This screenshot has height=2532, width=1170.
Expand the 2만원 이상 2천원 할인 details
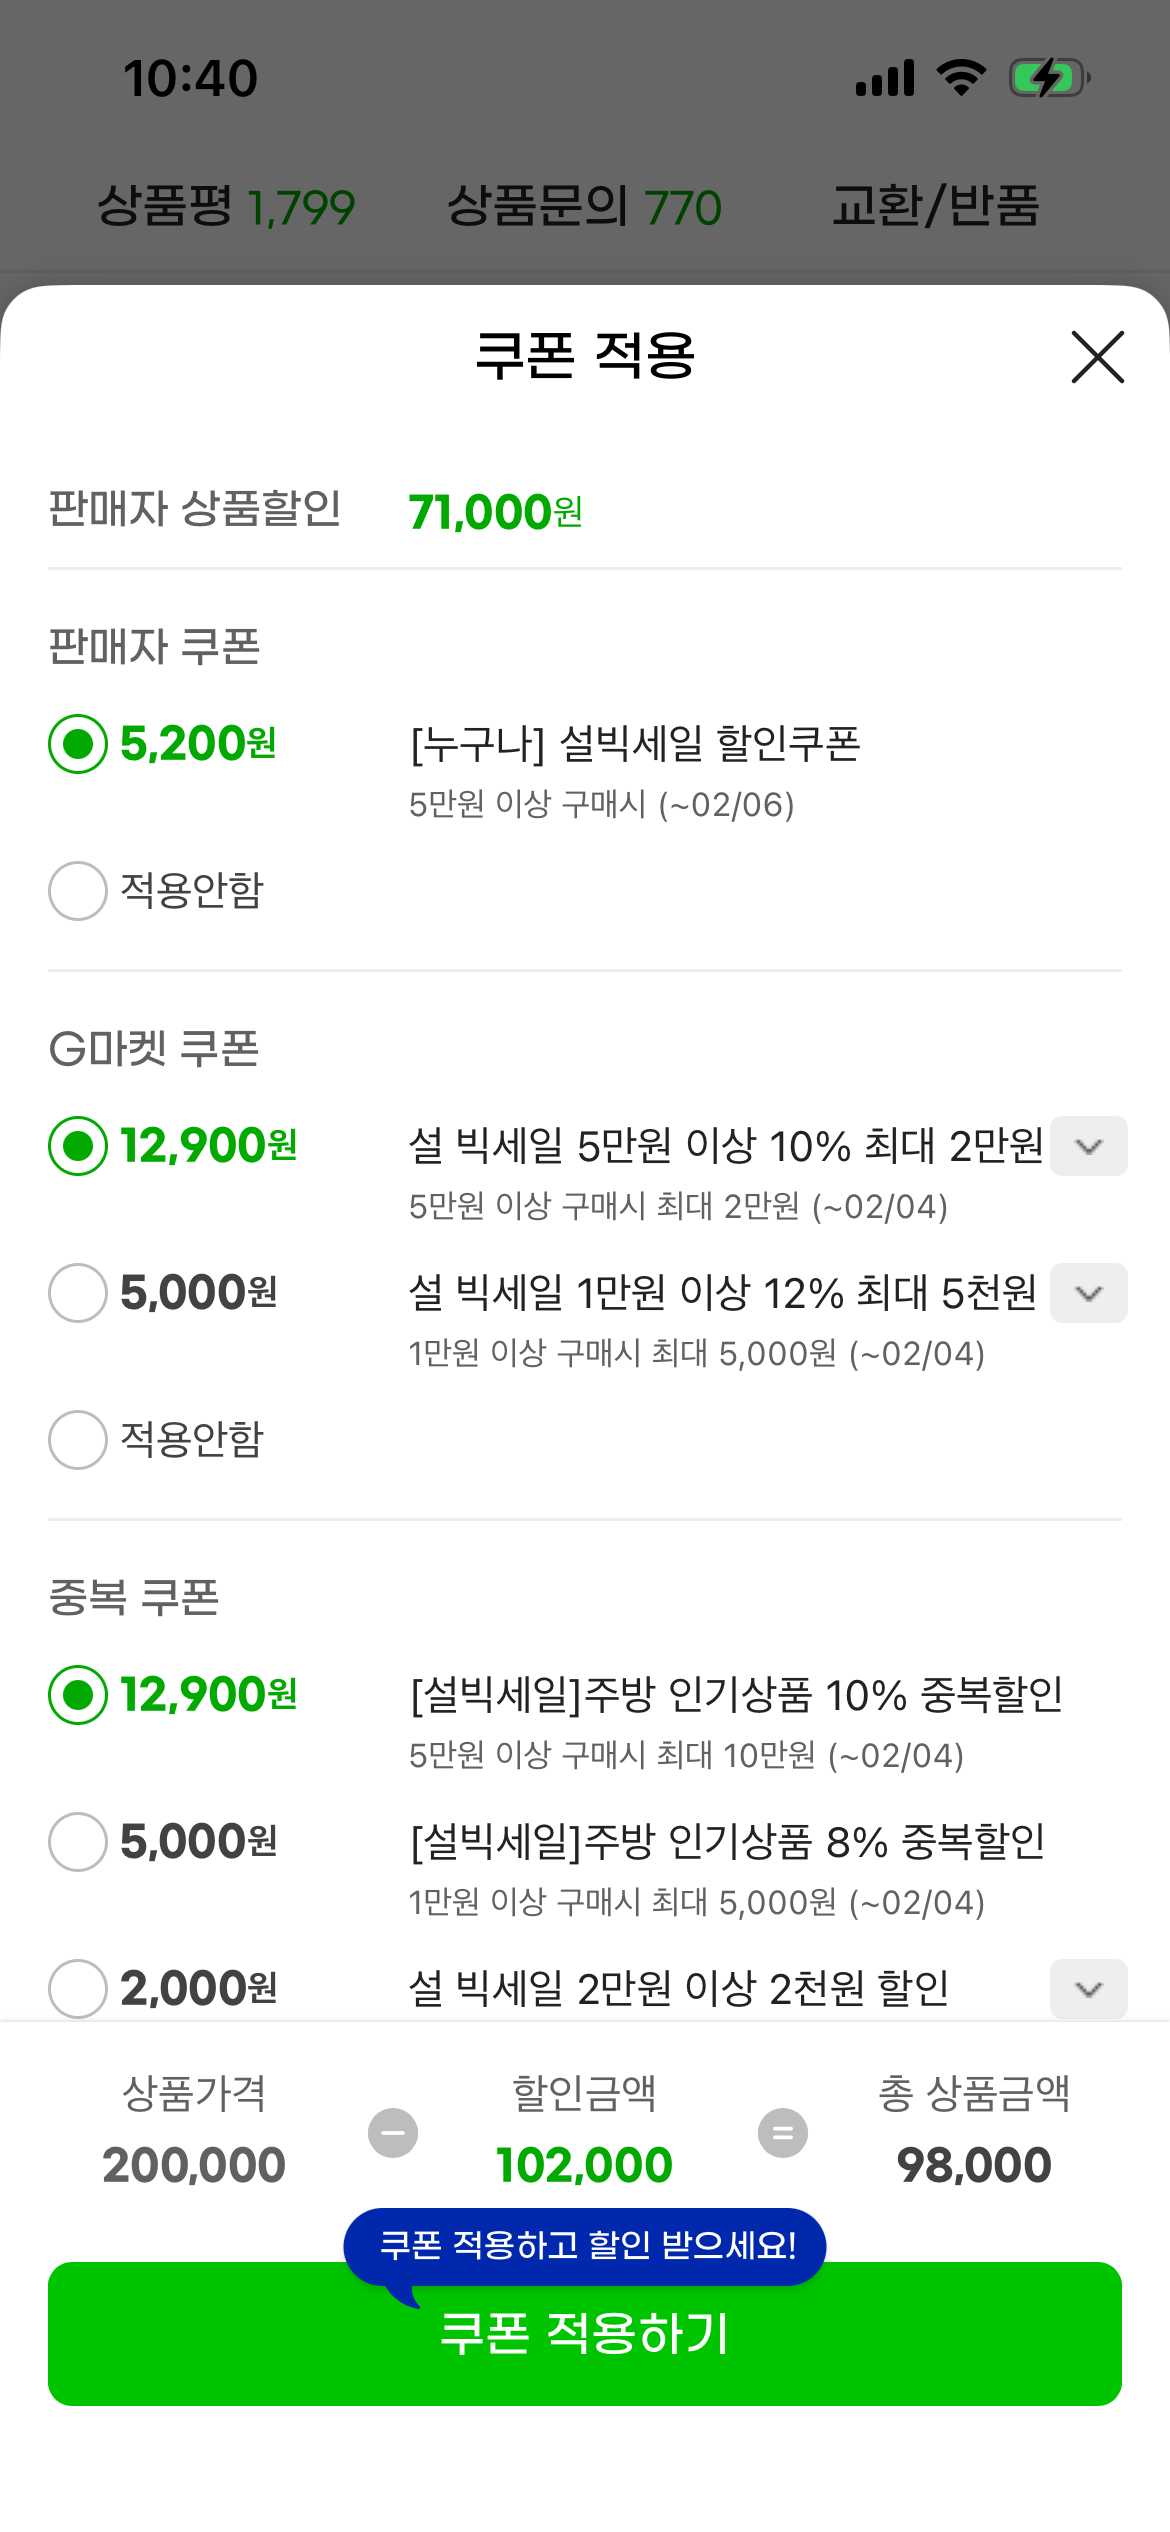1088,1989
